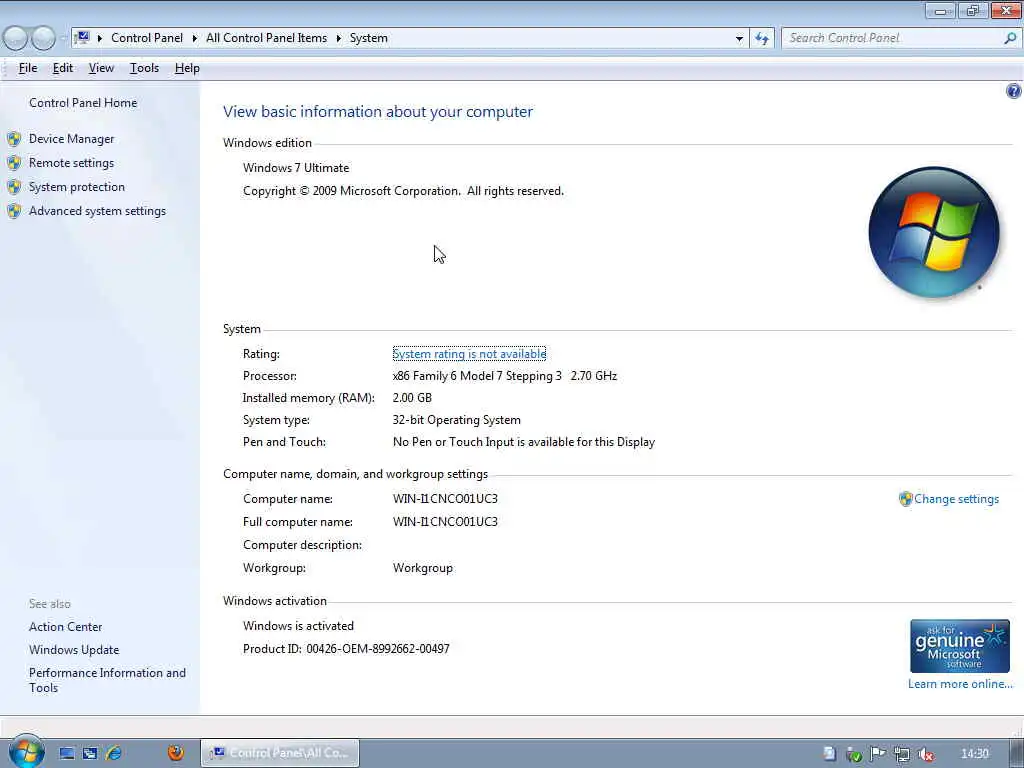Click the shield icon beside Remote settings
This screenshot has width=1024, height=768.
[14, 163]
